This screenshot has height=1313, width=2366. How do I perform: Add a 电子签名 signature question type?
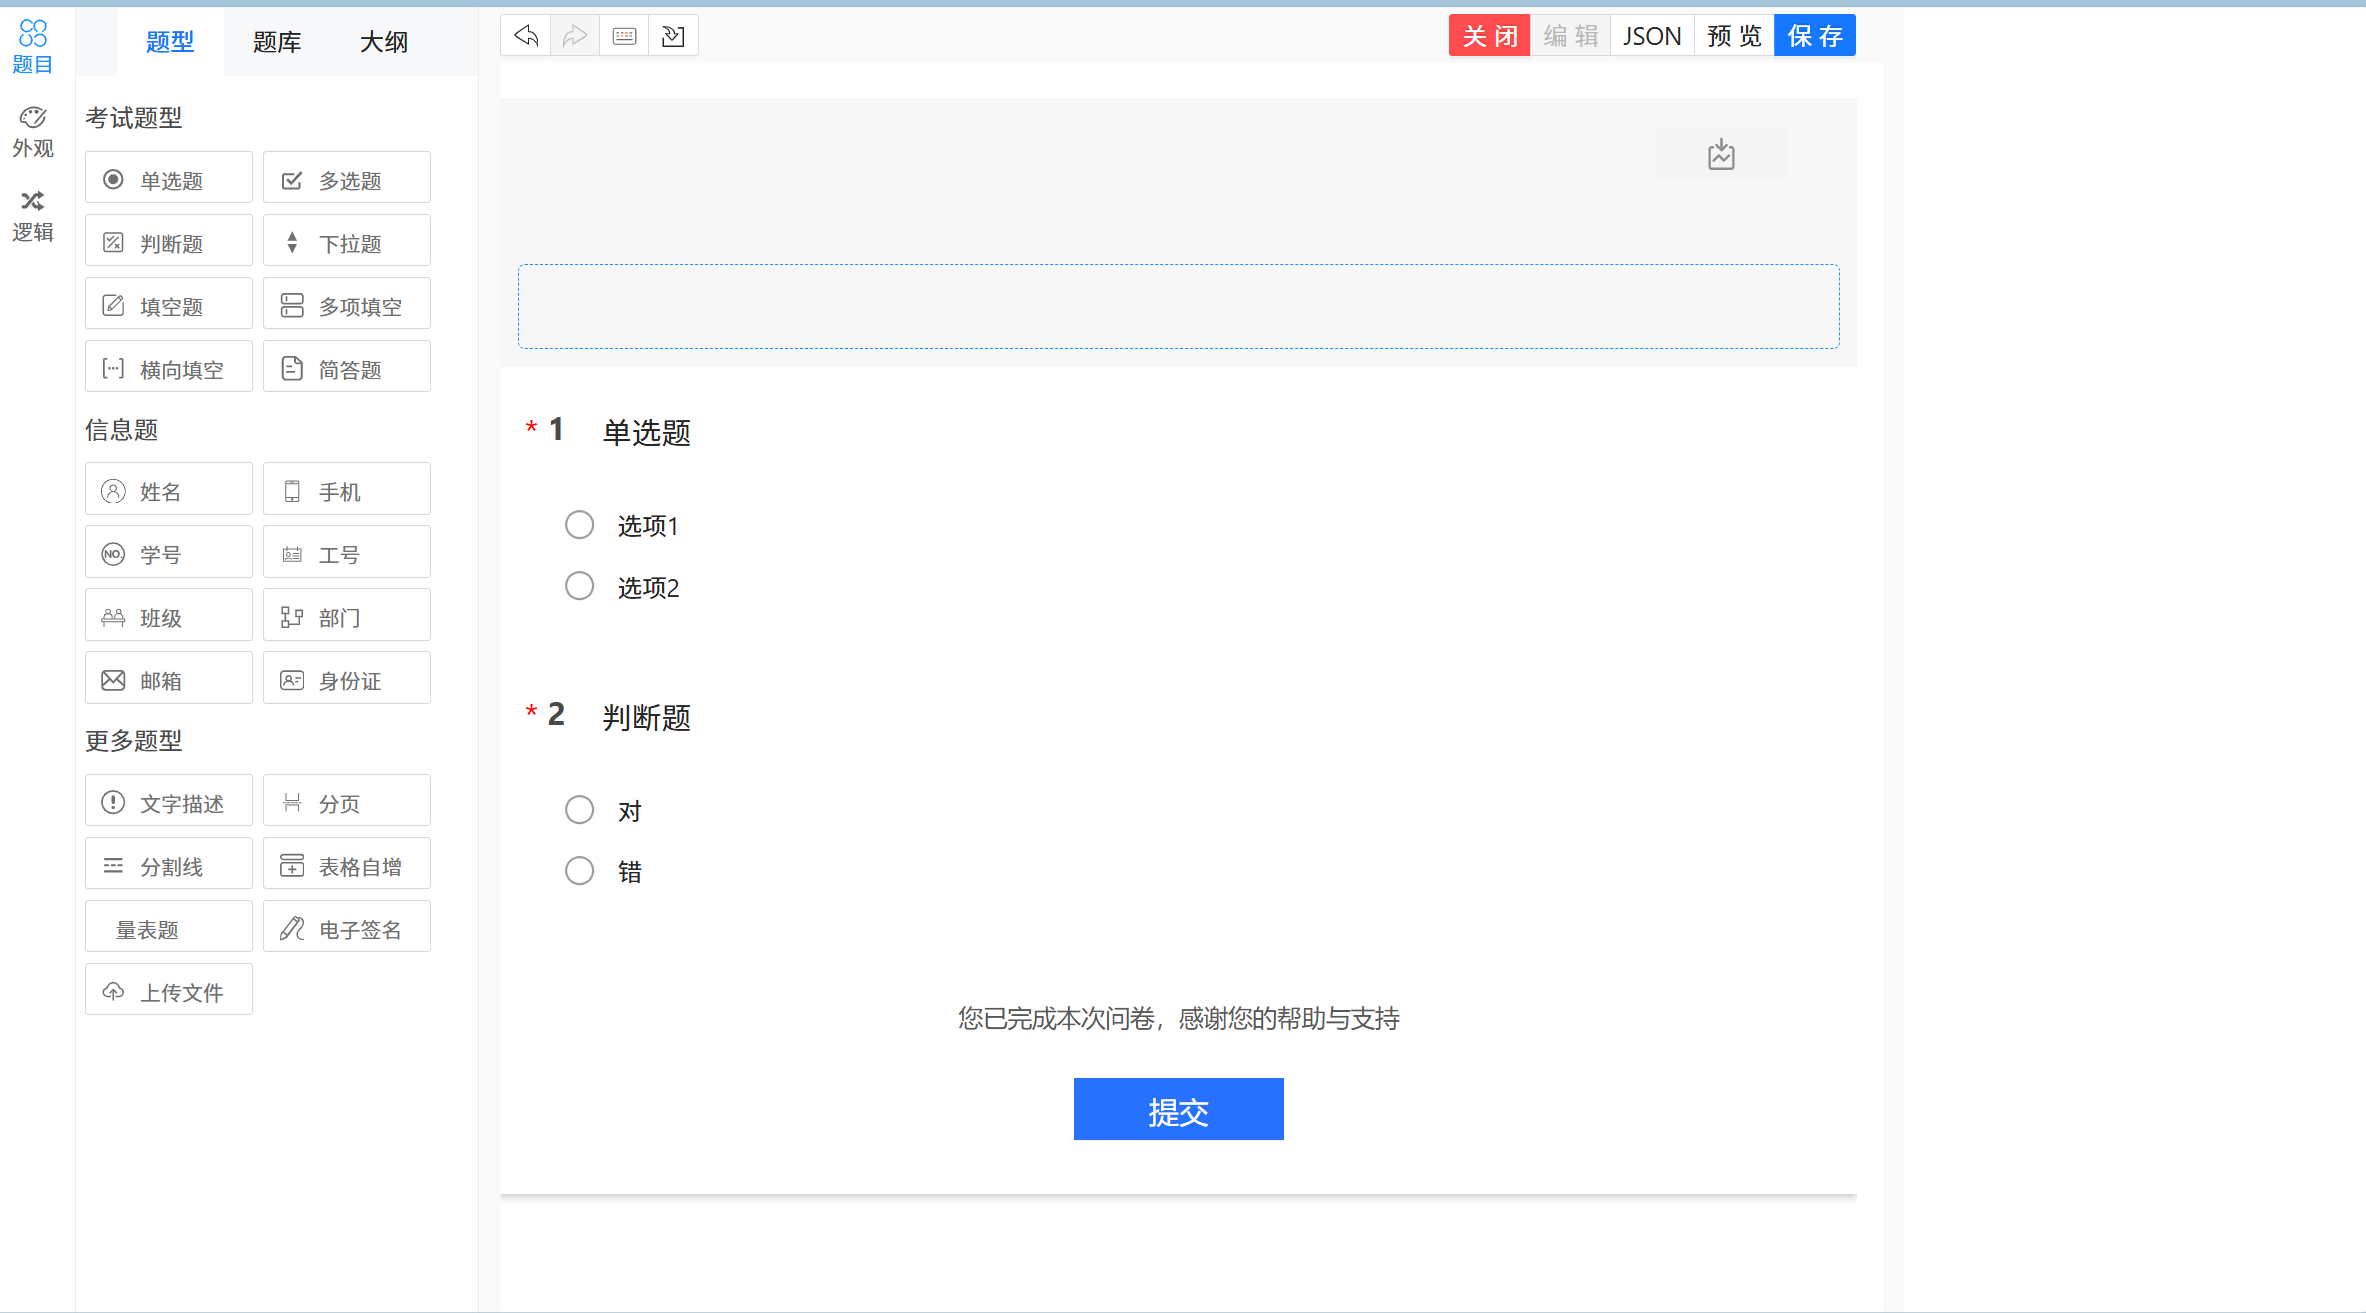coord(346,929)
